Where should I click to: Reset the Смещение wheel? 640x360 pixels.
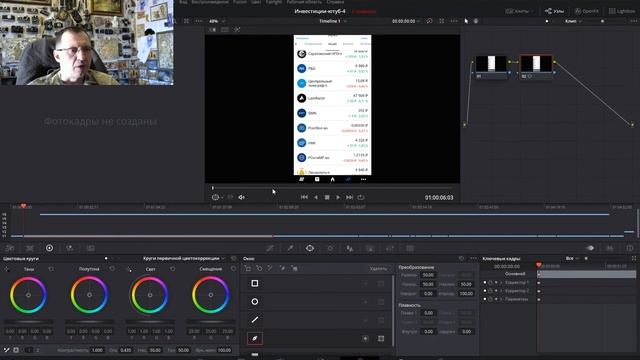coord(233,269)
